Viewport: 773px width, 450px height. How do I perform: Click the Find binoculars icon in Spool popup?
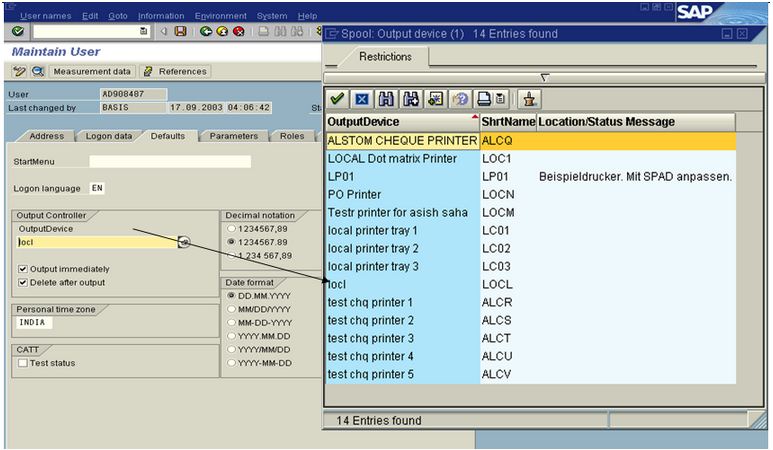point(386,99)
